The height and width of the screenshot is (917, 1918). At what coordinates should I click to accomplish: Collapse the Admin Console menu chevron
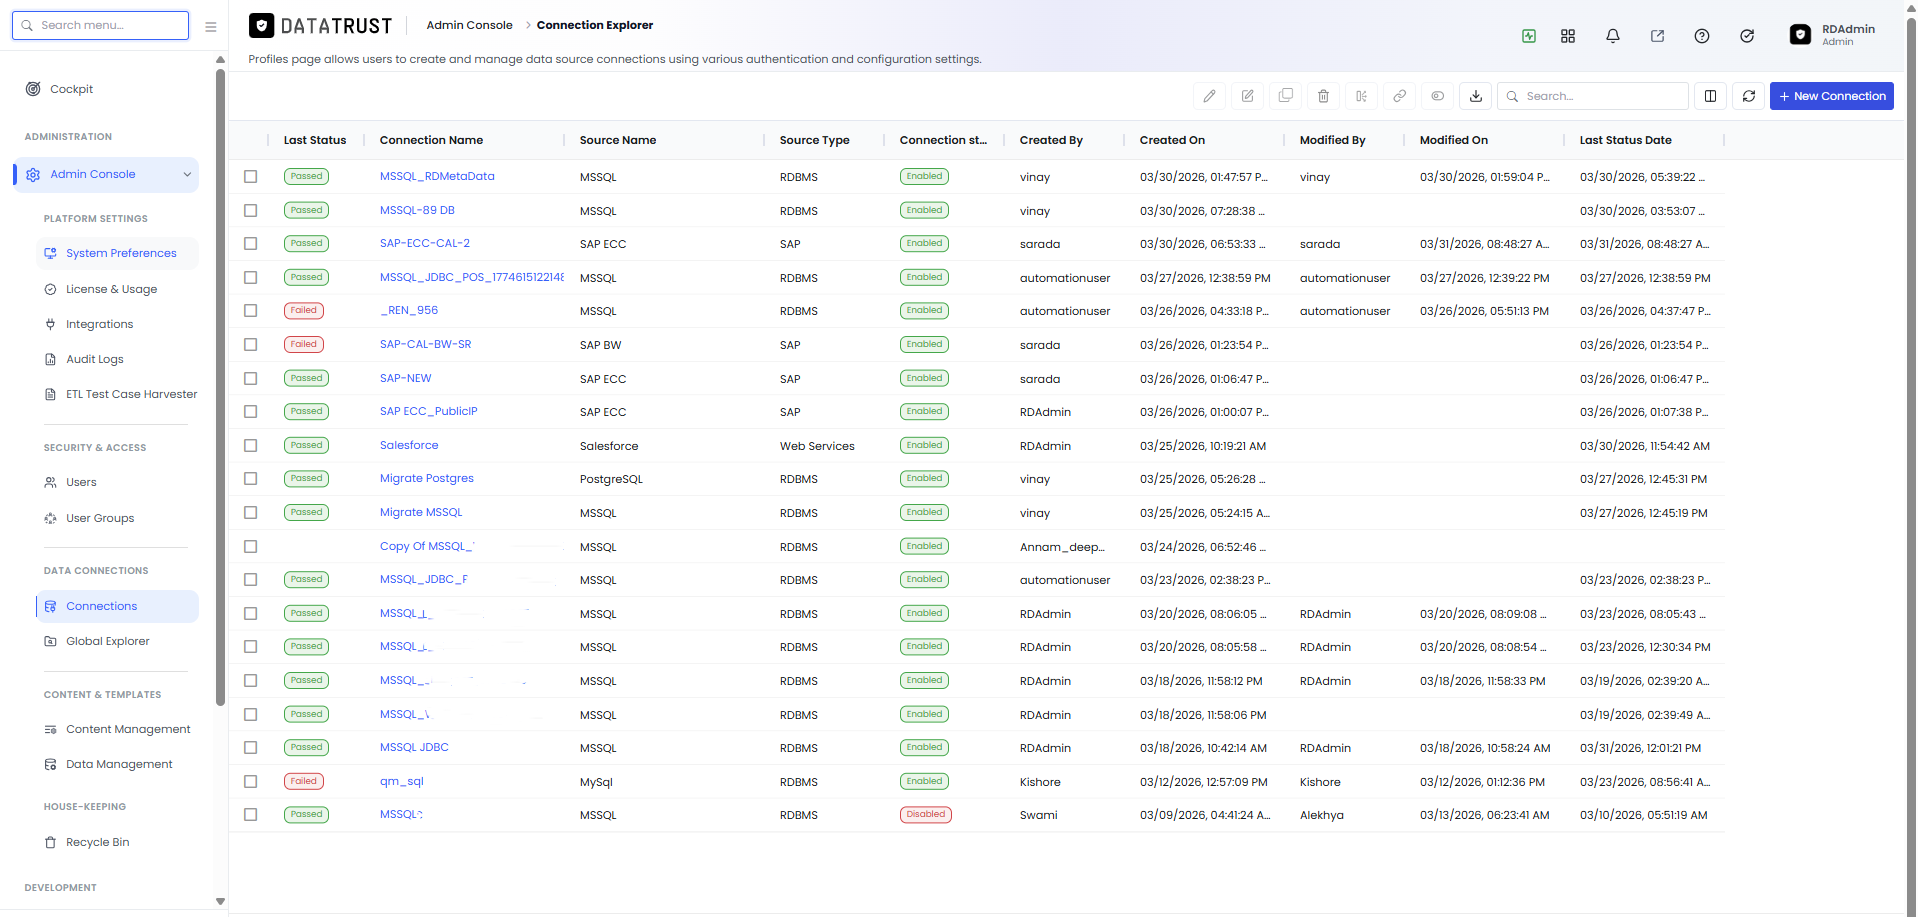tap(186, 175)
